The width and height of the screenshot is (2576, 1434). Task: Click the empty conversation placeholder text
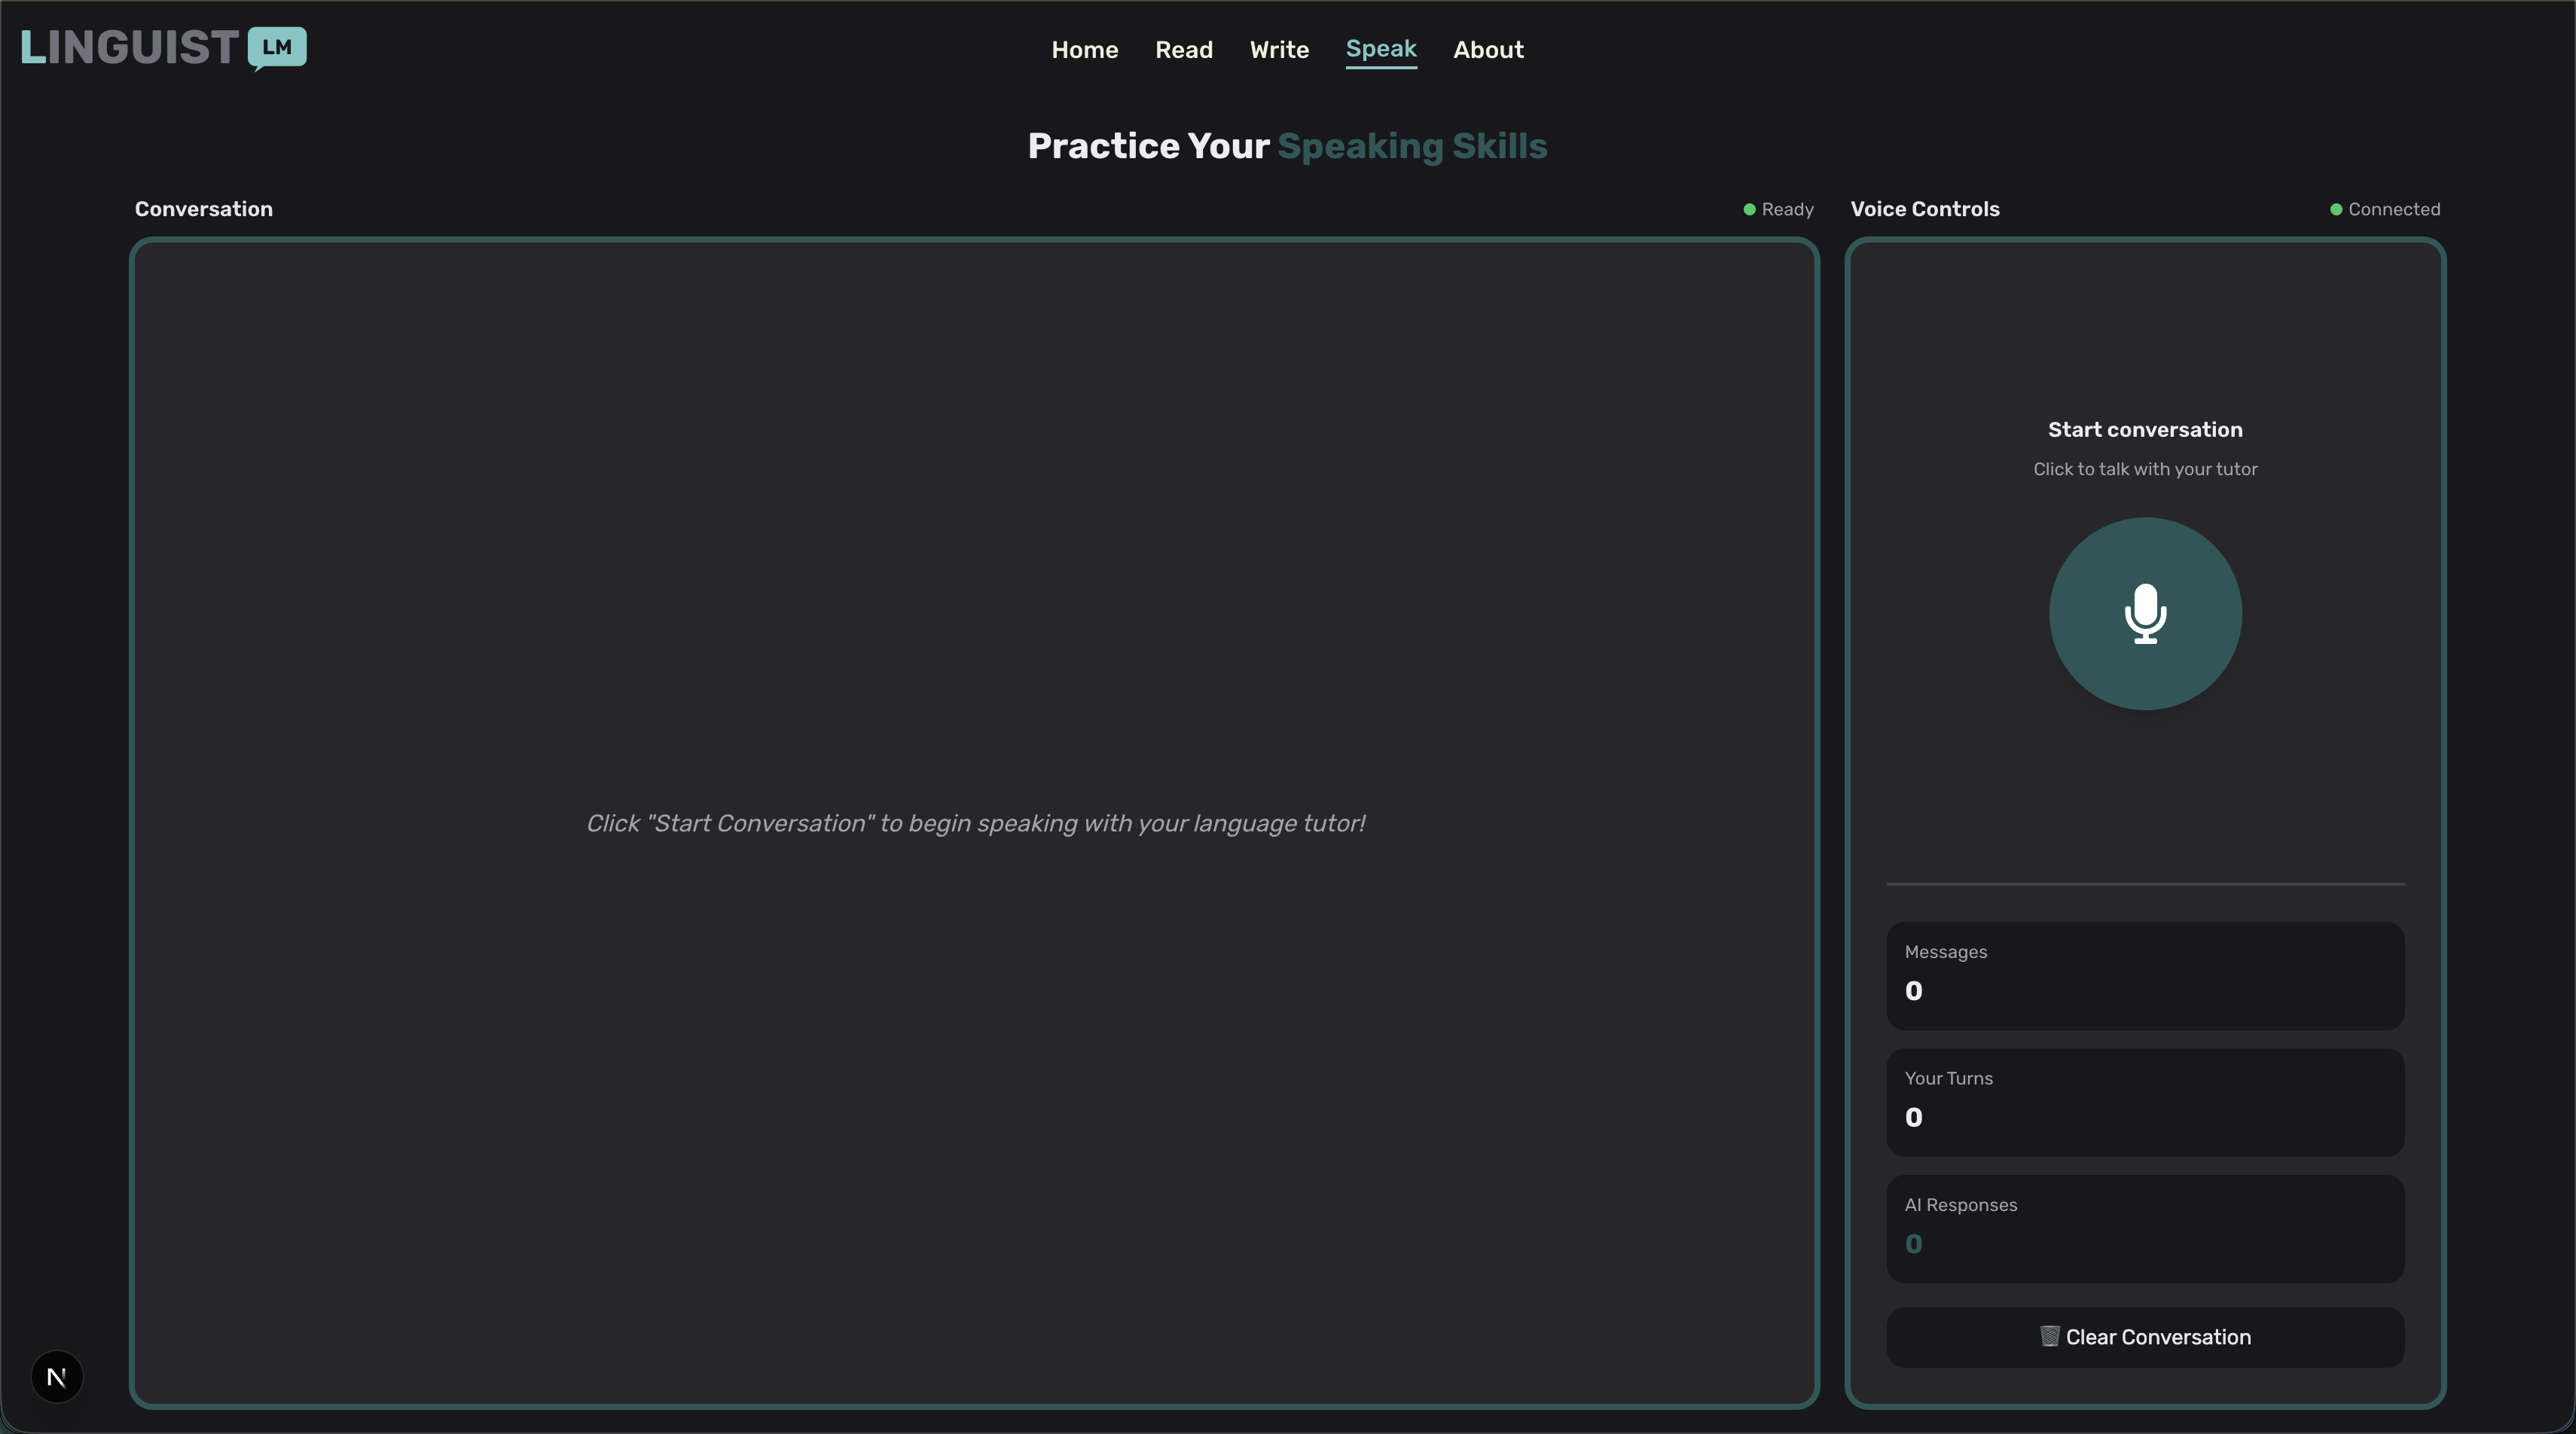(x=975, y=822)
